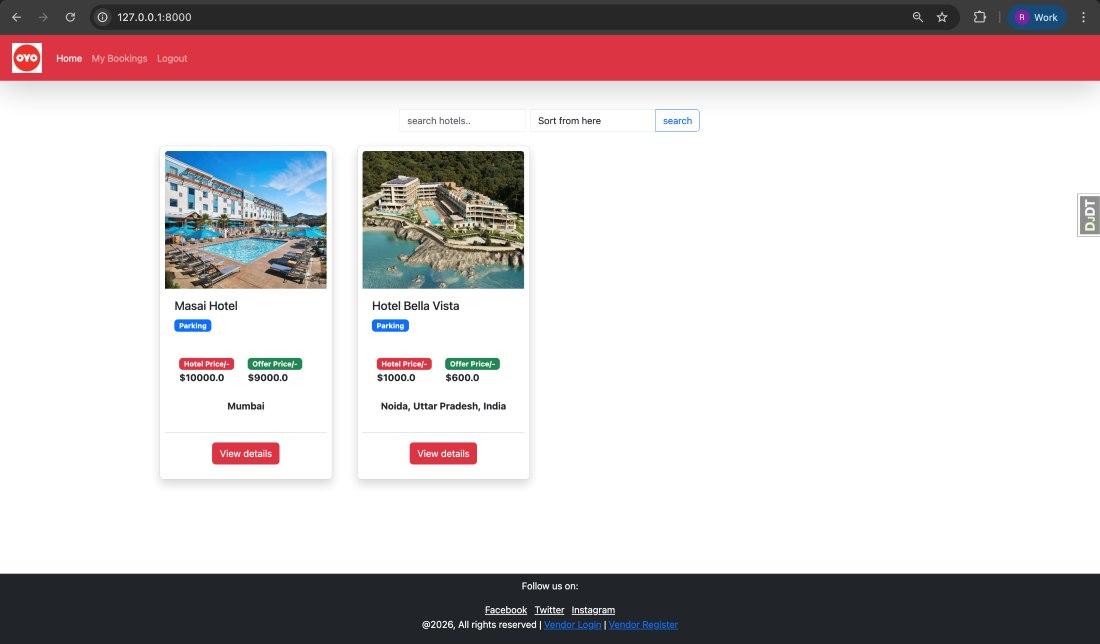The image size is (1100, 644).
Task: Reload the page using the refresh icon
Action: tap(70, 17)
